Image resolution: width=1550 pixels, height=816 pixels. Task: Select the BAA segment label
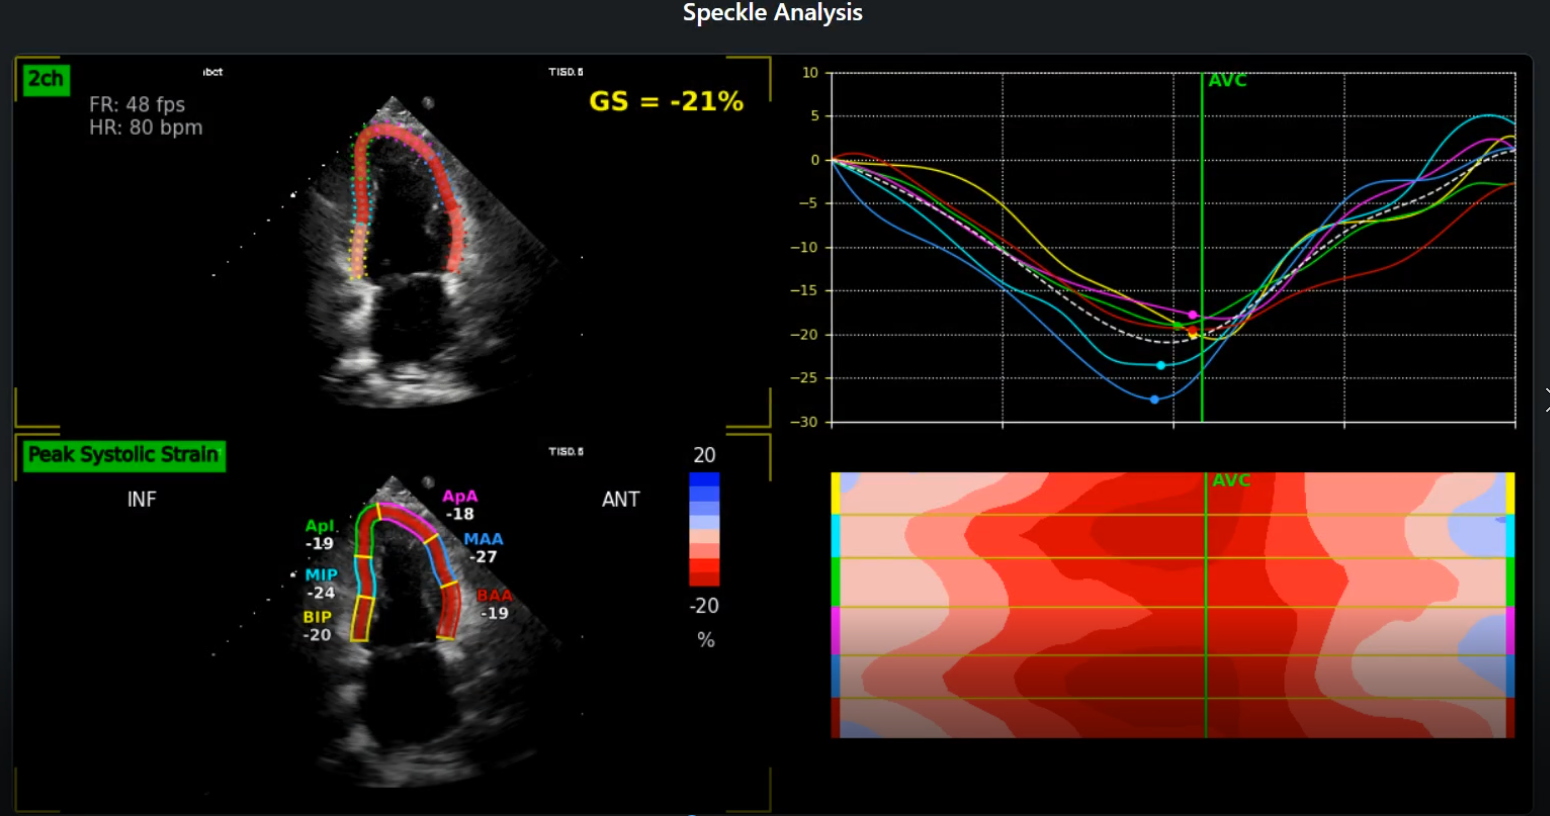point(494,596)
